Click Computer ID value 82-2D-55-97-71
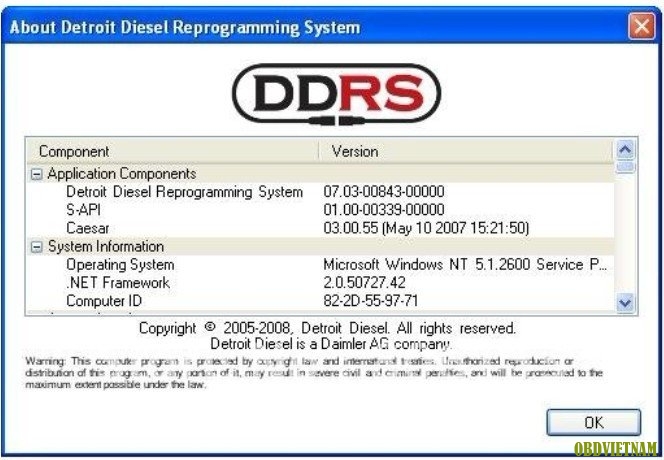This screenshot has width=664, height=460. coord(371,301)
